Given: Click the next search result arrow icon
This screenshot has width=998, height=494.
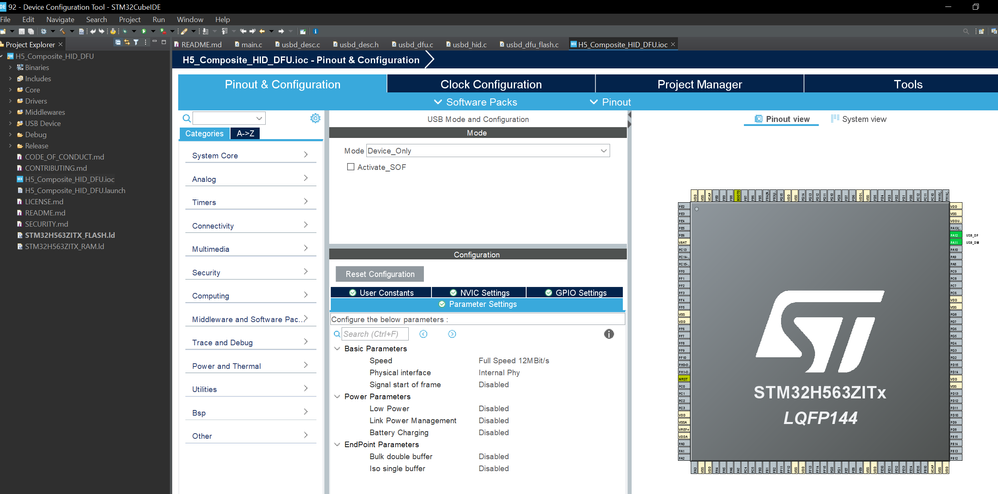Looking at the screenshot, I should 452,334.
